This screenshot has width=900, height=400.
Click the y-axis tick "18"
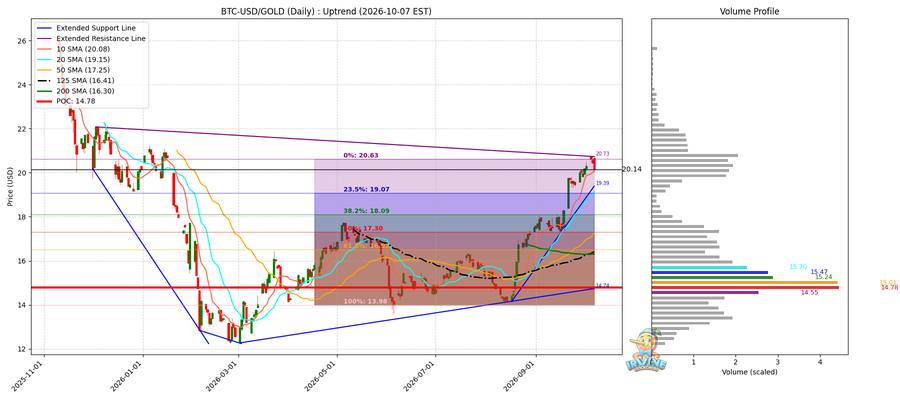click(x=21, y=217)
